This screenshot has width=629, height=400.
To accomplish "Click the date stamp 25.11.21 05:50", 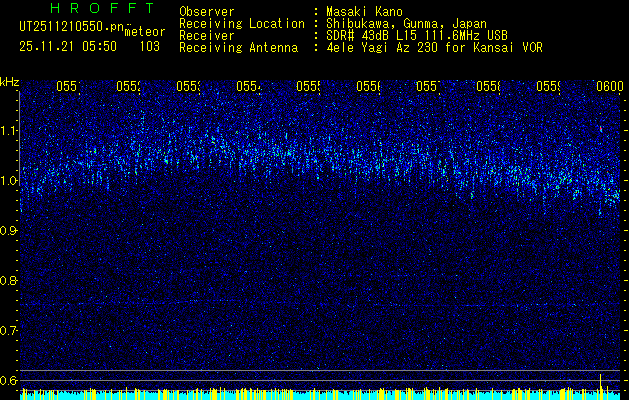I will click(x=68, y=47).
